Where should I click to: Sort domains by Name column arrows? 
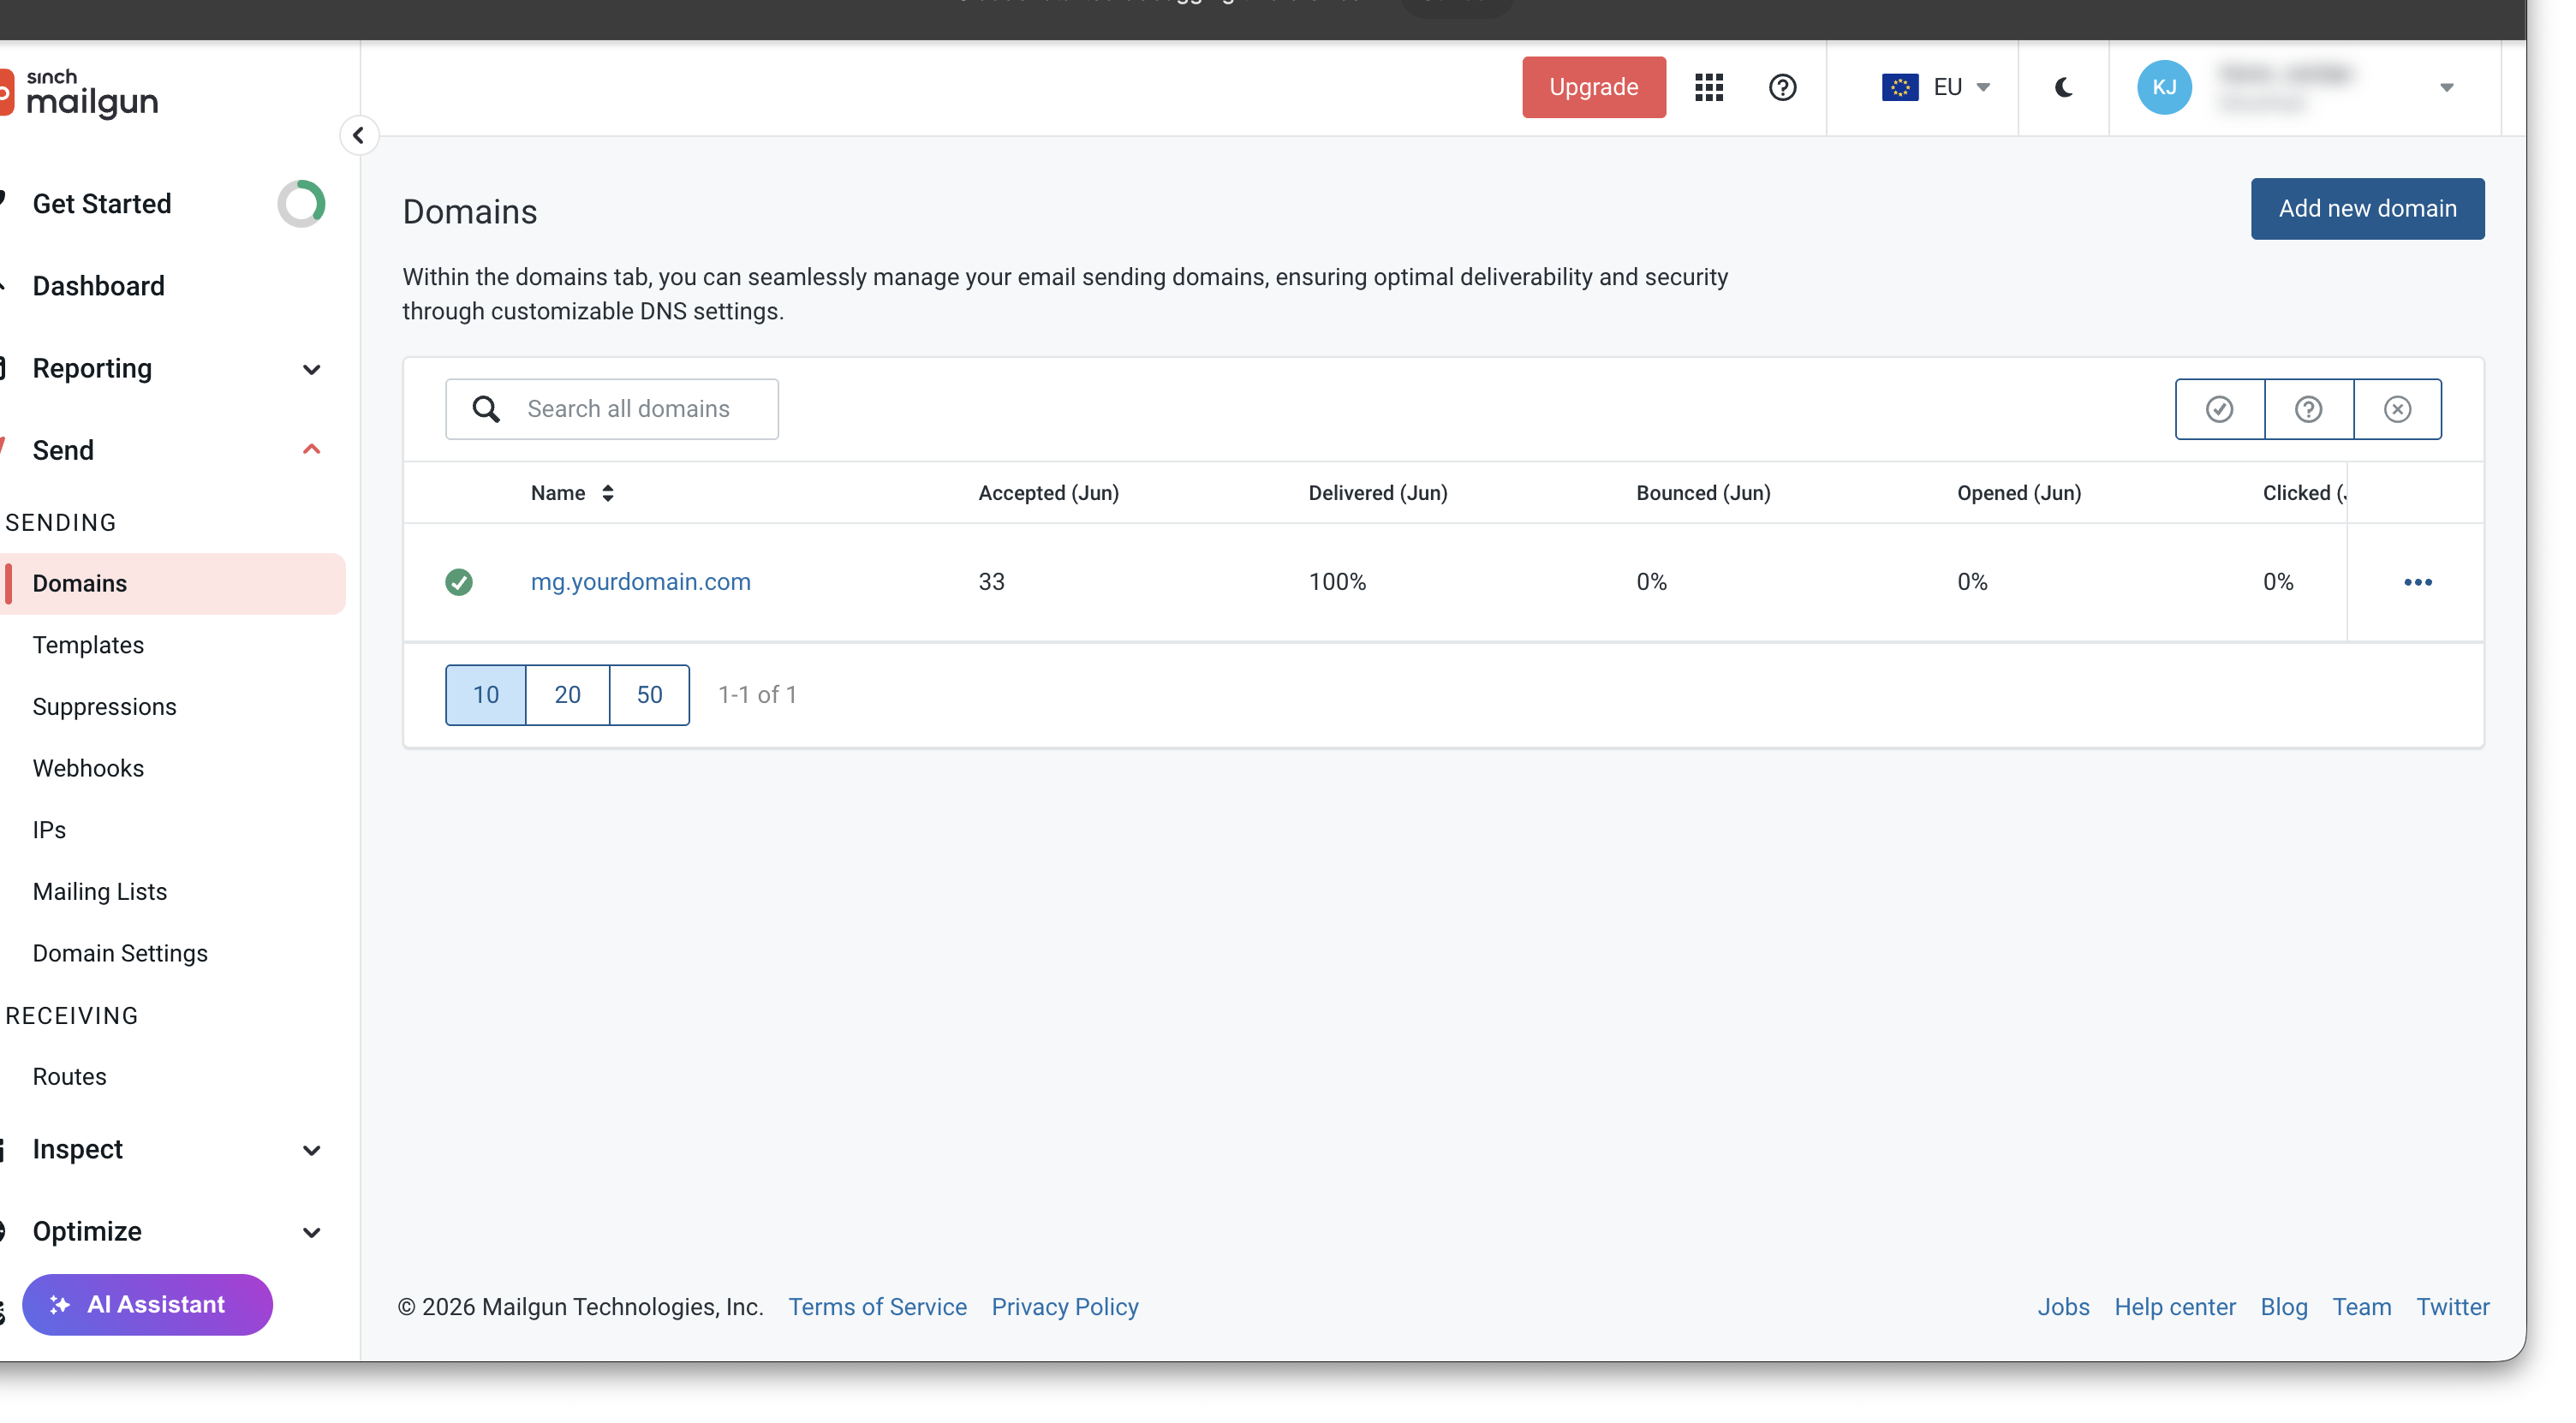[607, 493]
